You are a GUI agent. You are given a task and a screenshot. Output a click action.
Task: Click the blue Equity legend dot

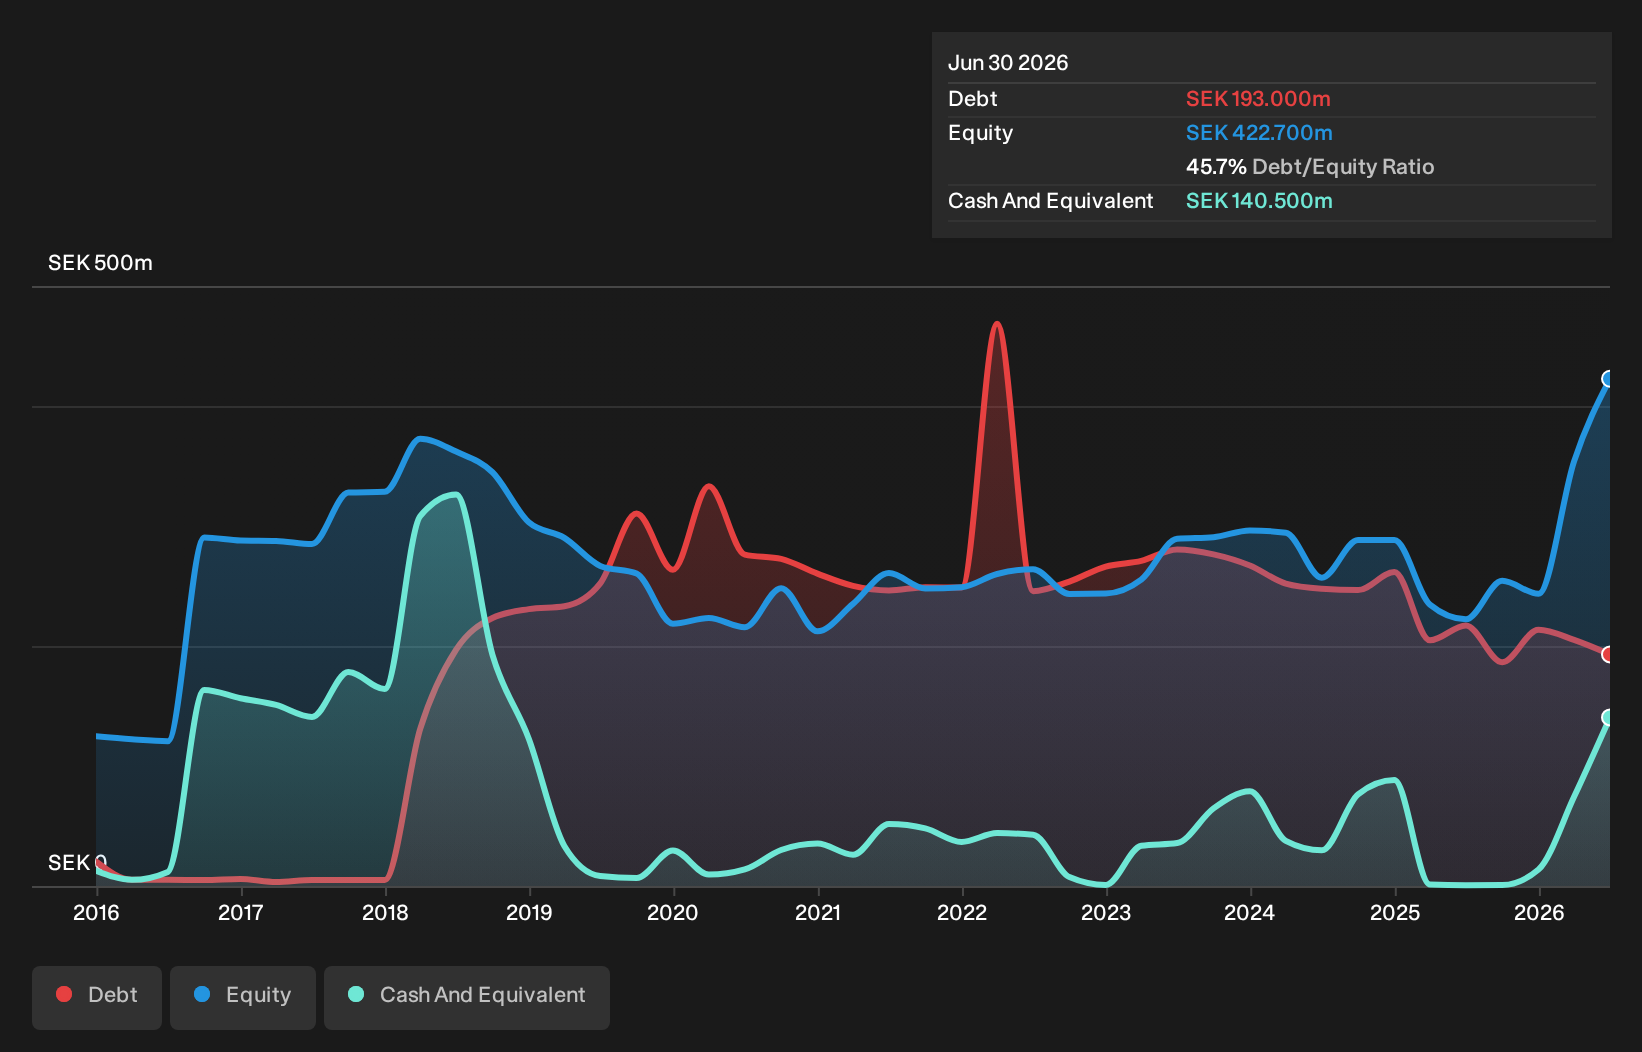202,994
